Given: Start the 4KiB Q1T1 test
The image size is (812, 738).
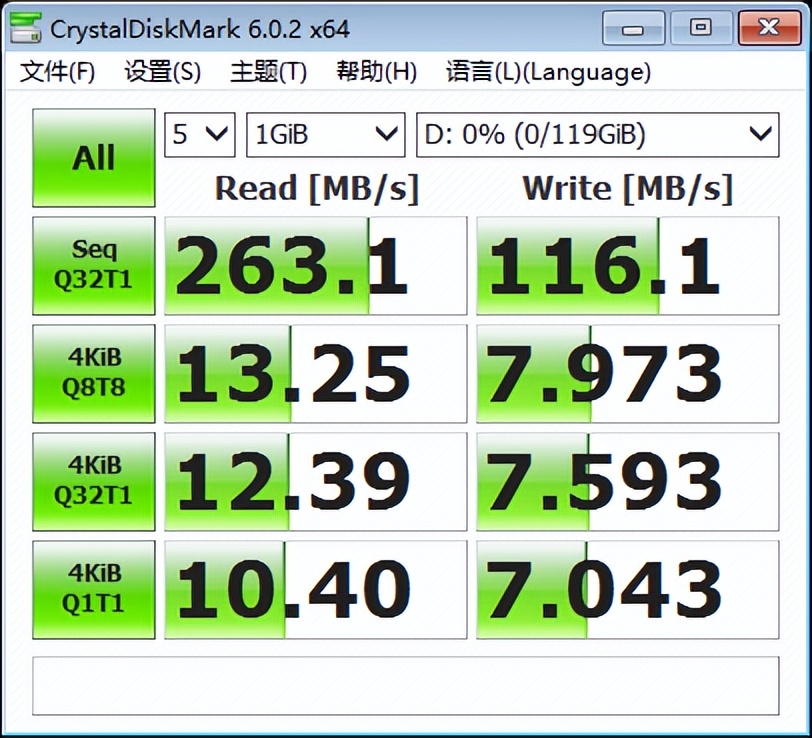Looking at the screenshot, I should tap(94, 589).
